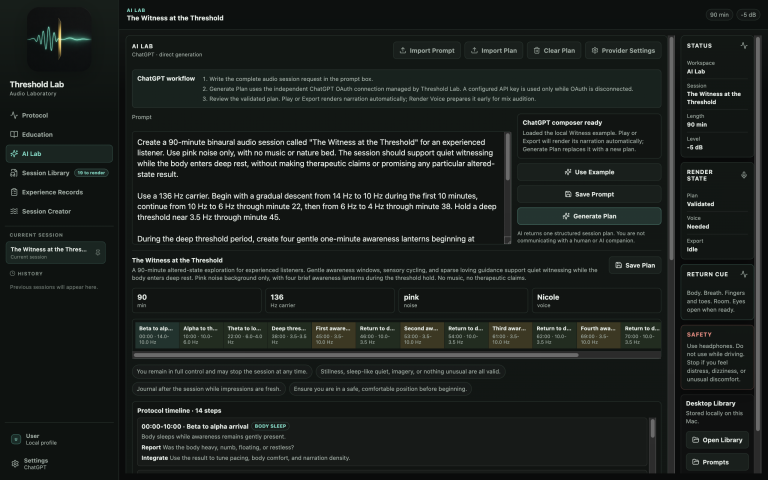Click the BODY SLEEP tag on first step
This screenshot has width=768, height=480.
[x=270, y=426]
